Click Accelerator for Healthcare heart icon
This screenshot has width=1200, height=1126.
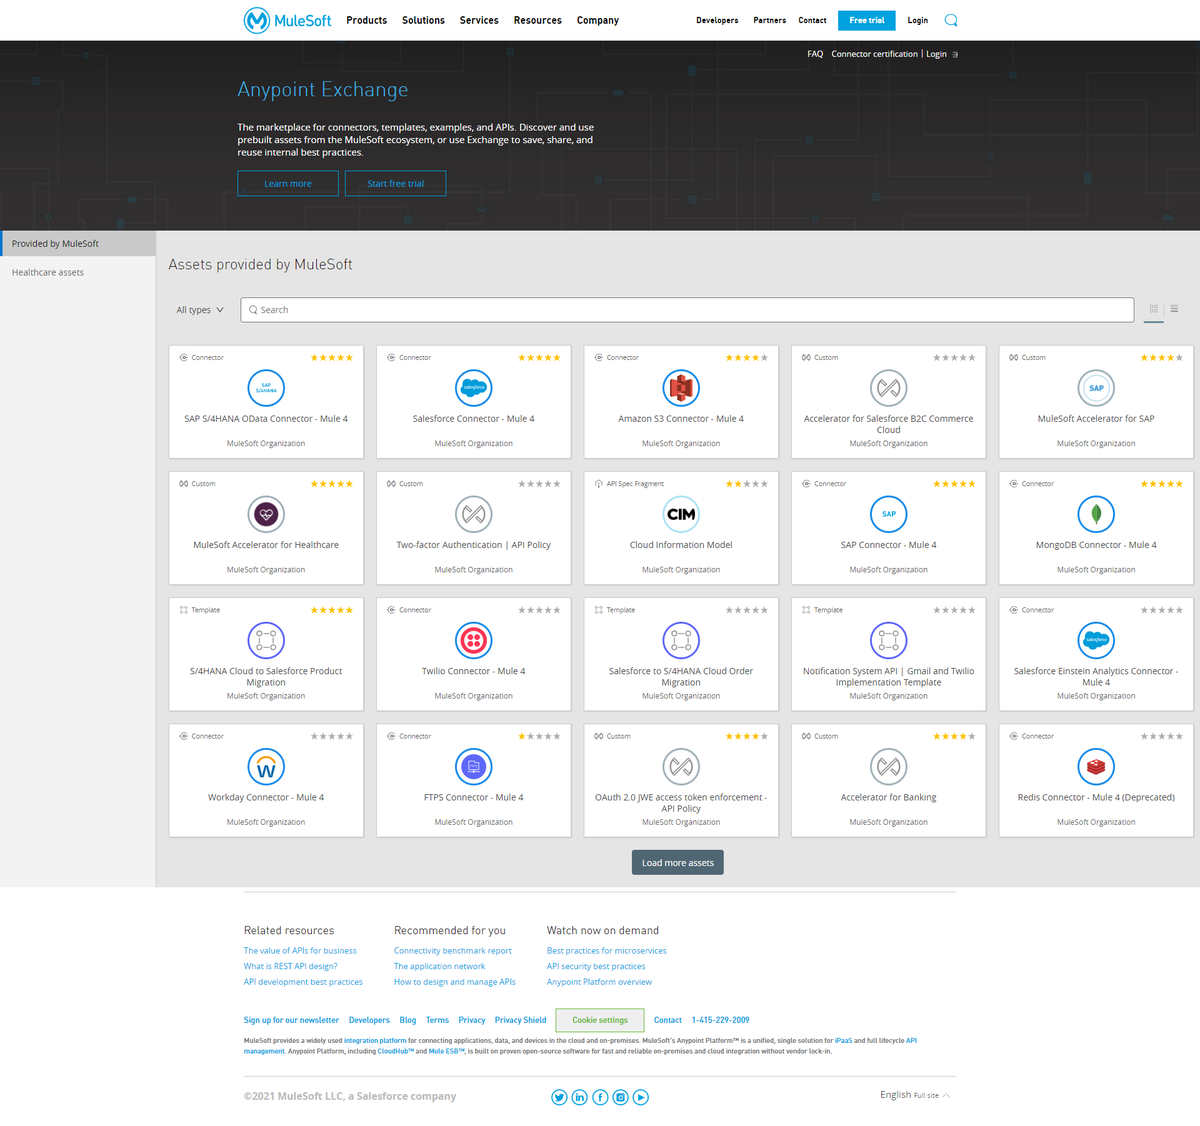coord(266,514)
